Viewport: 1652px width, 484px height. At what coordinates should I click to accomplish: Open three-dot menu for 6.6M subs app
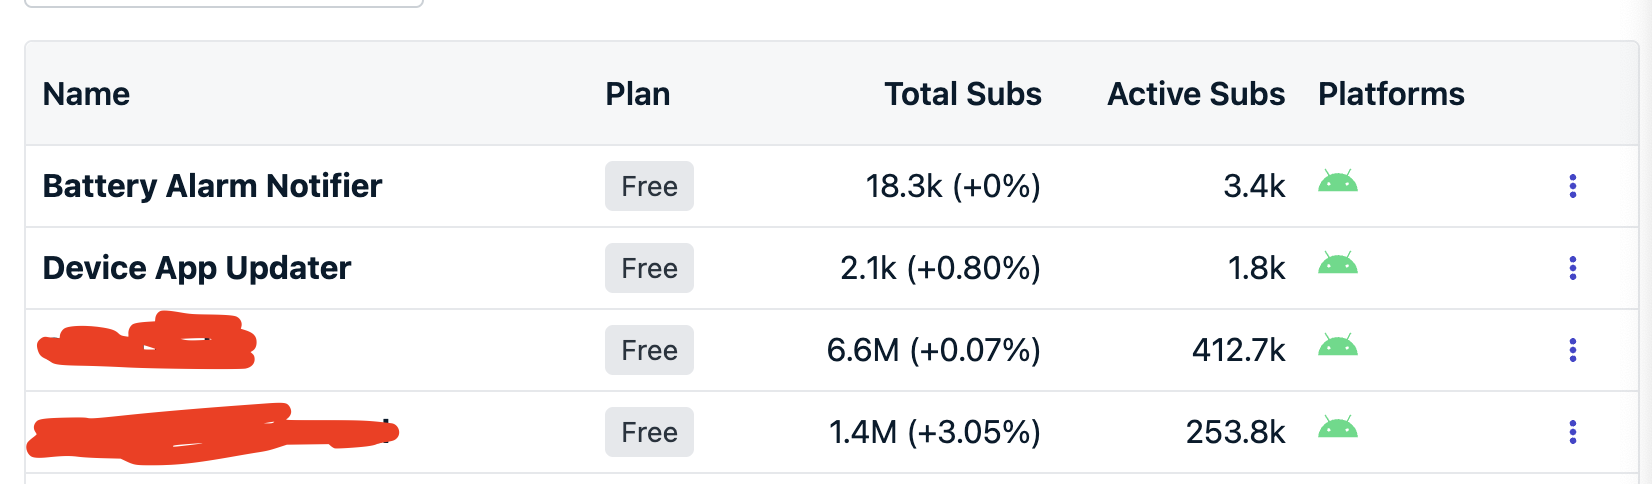coord(1572,350)
